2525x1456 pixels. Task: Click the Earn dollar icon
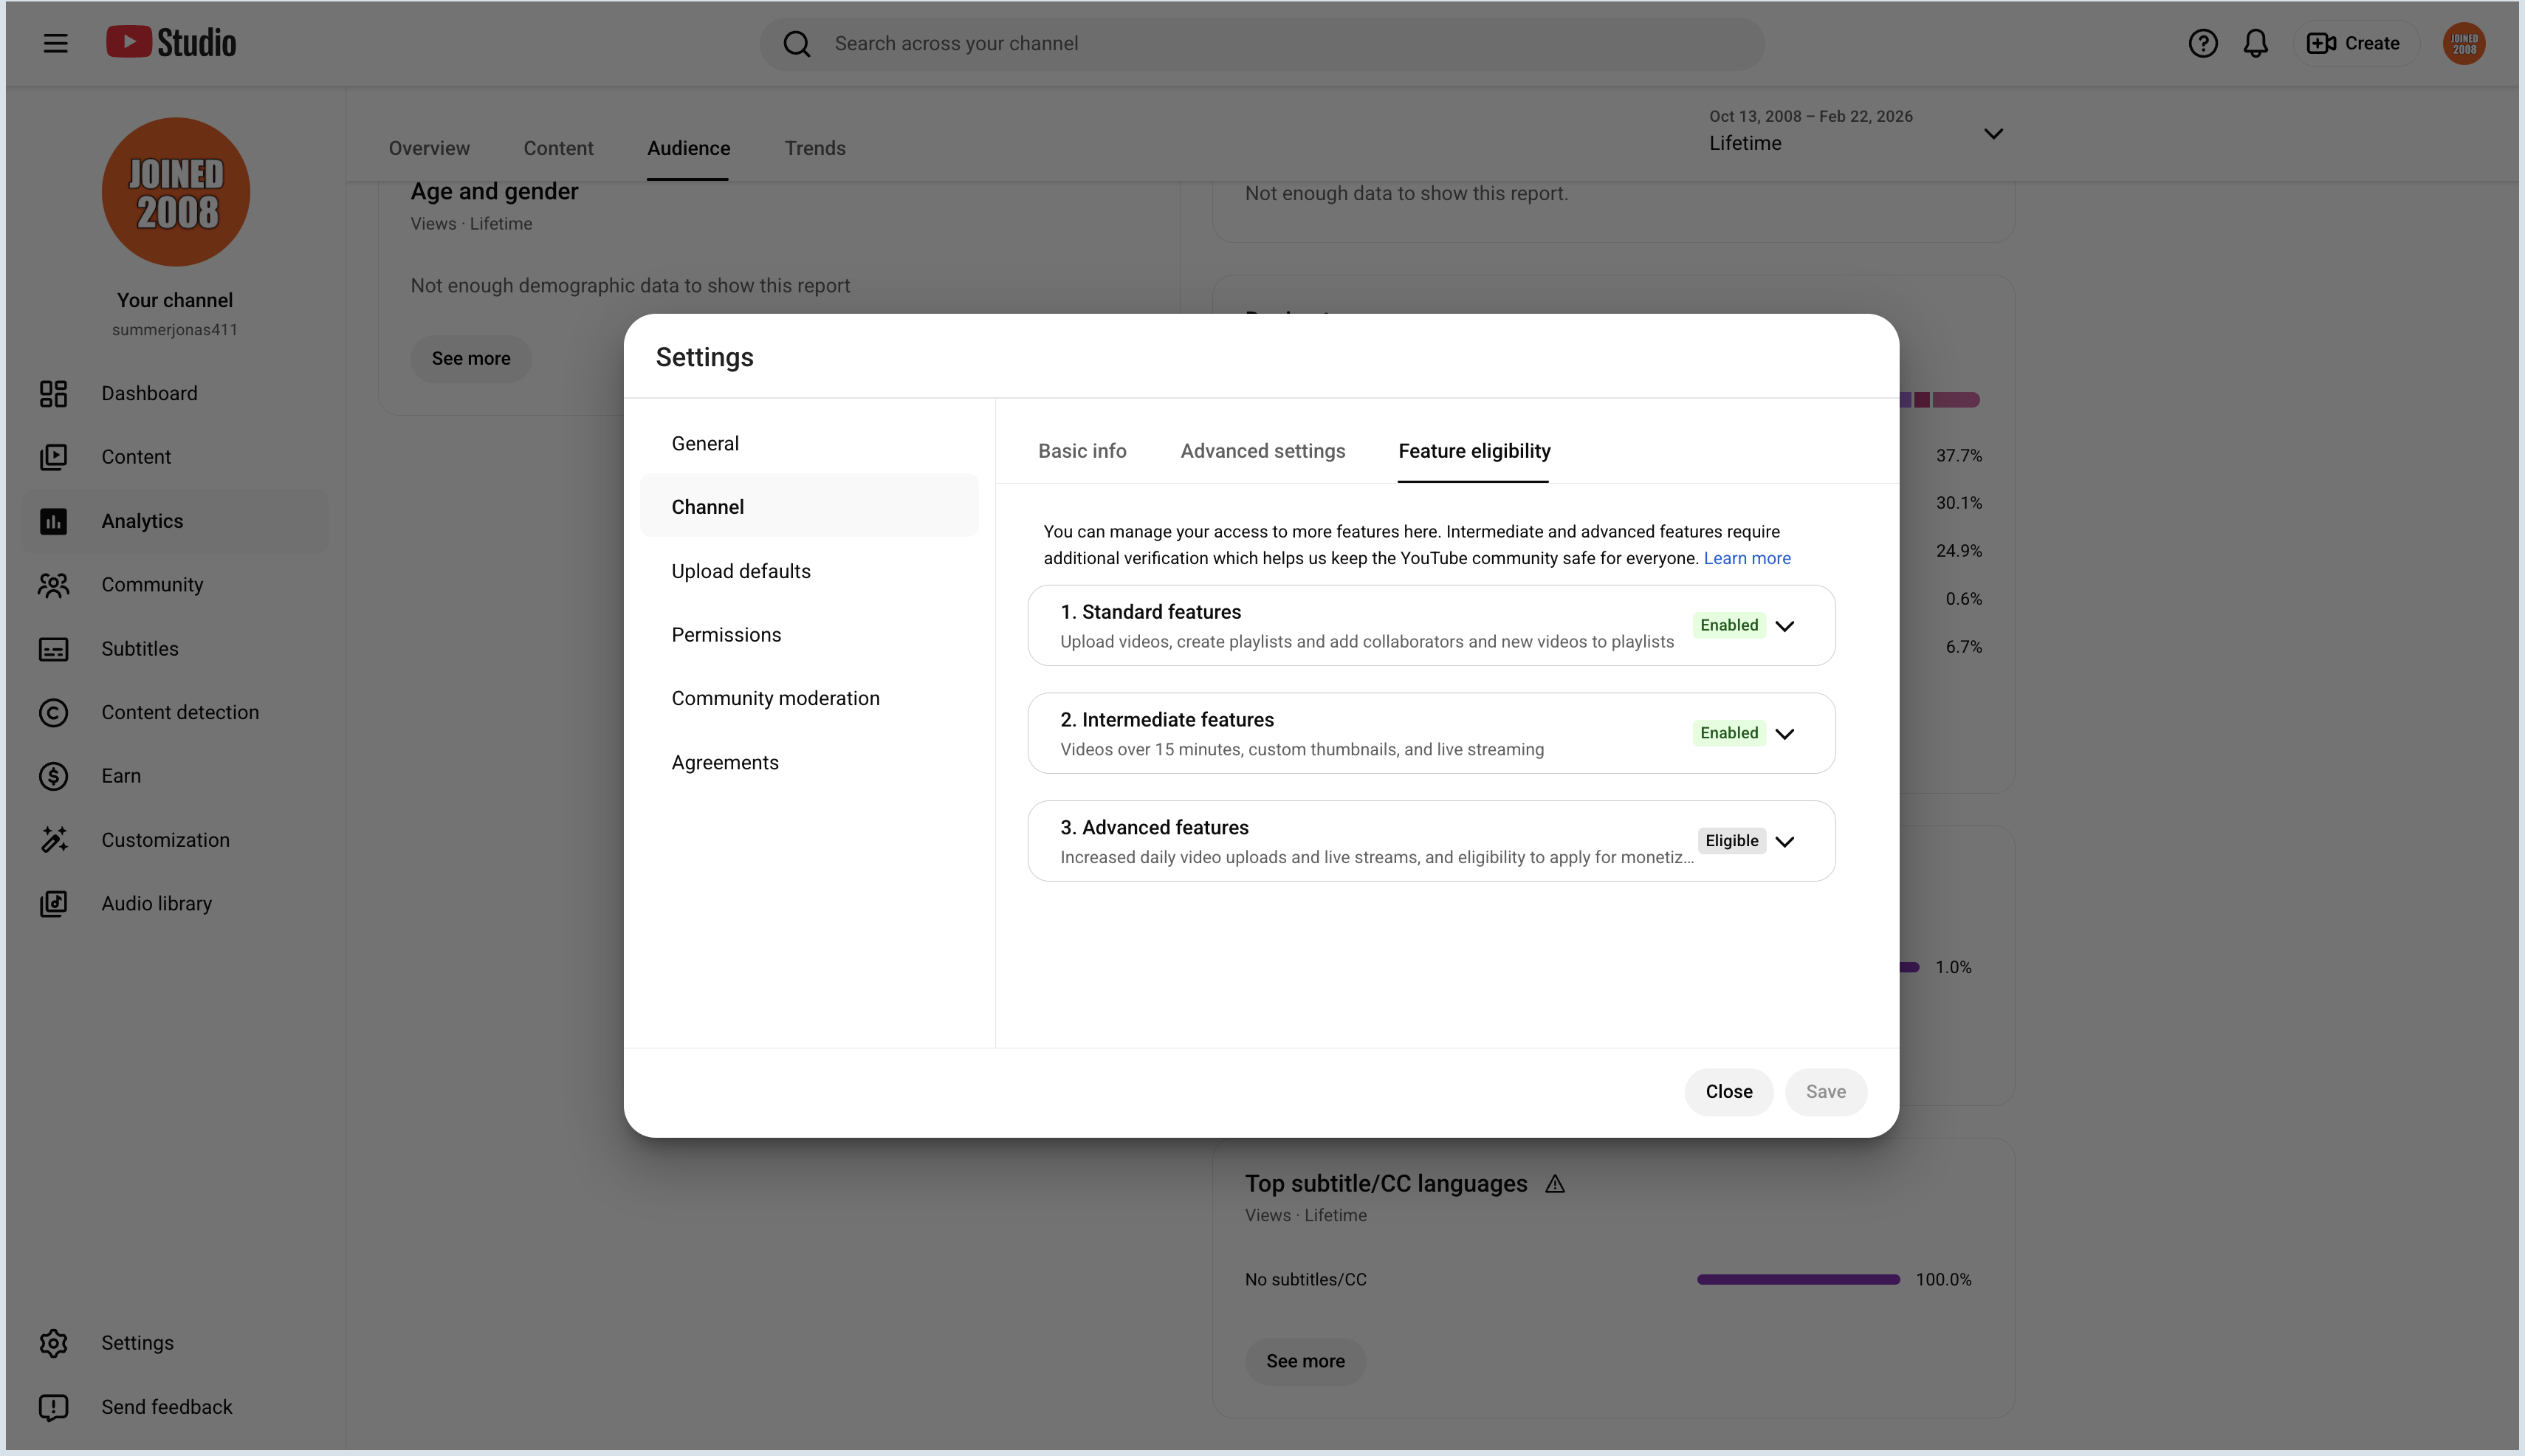tap(53, 776)
